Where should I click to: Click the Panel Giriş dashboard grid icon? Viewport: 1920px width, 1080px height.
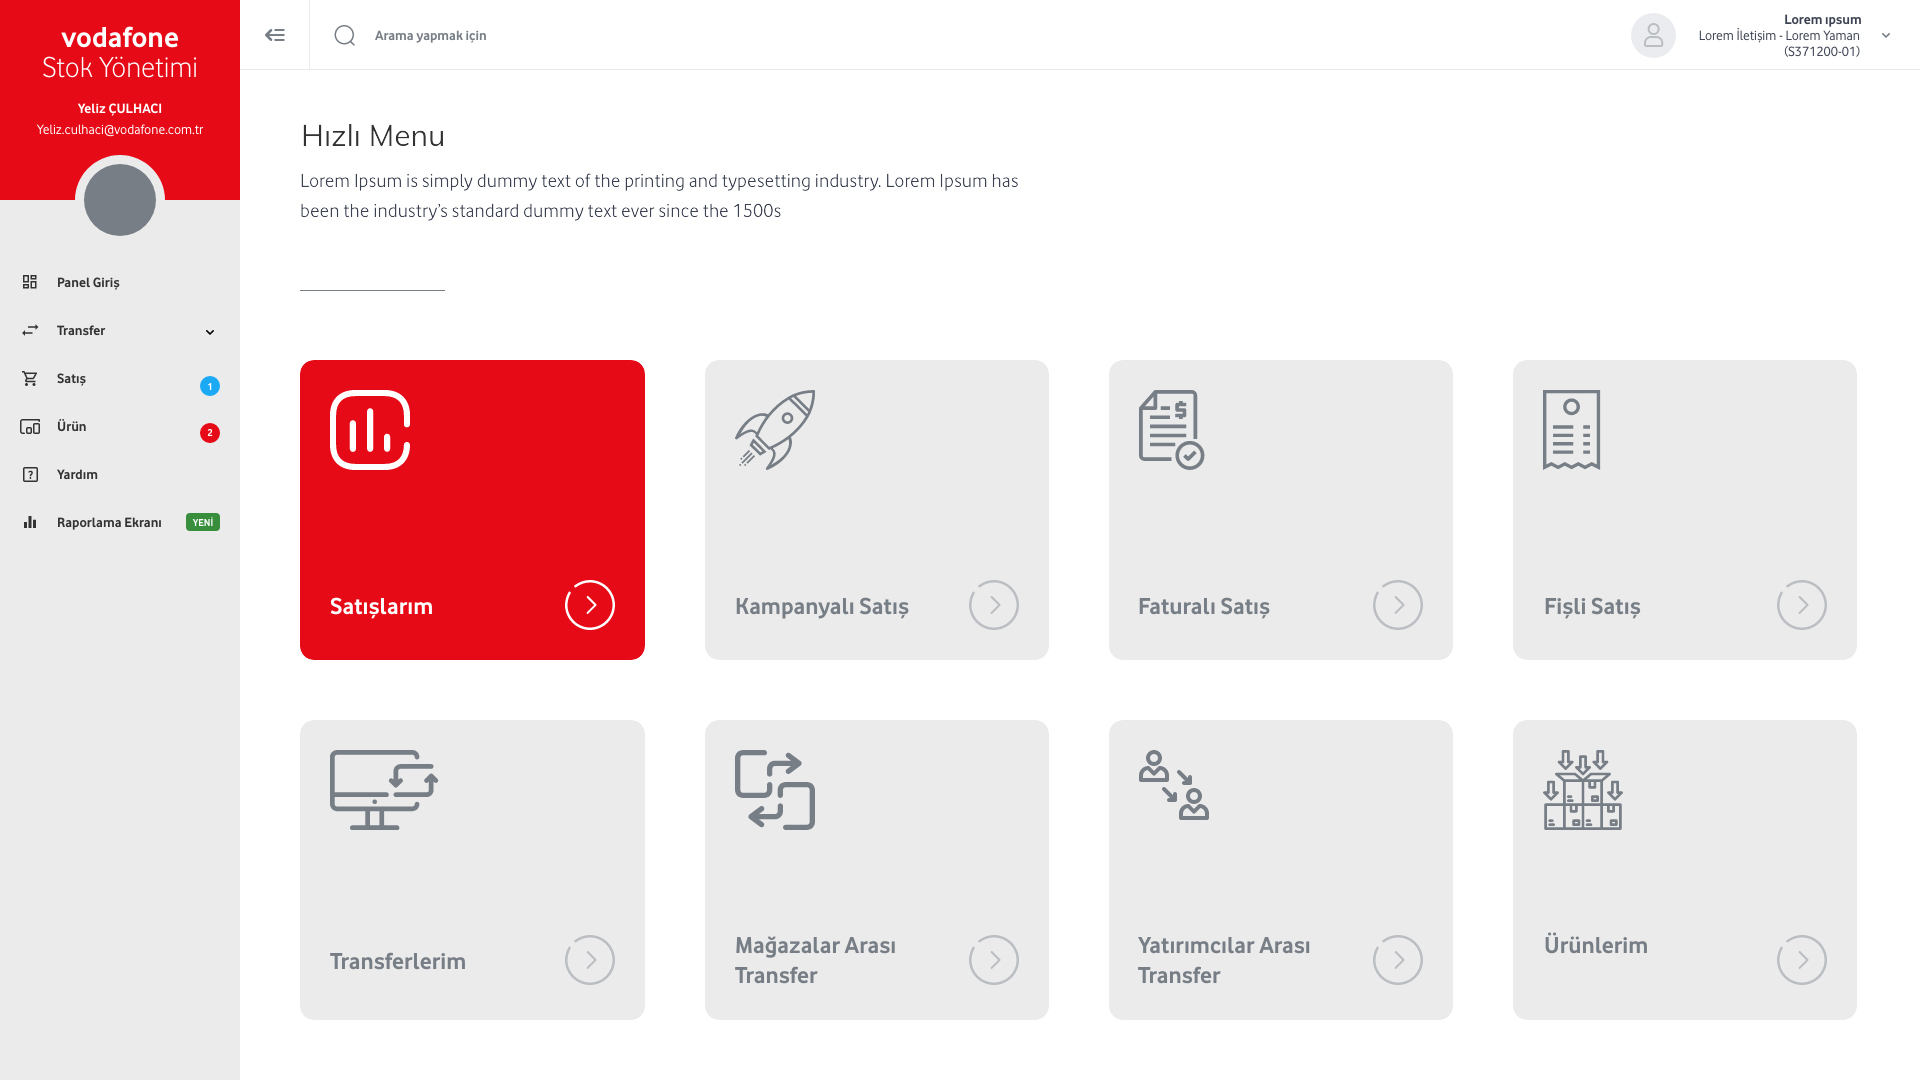[30, 282]
